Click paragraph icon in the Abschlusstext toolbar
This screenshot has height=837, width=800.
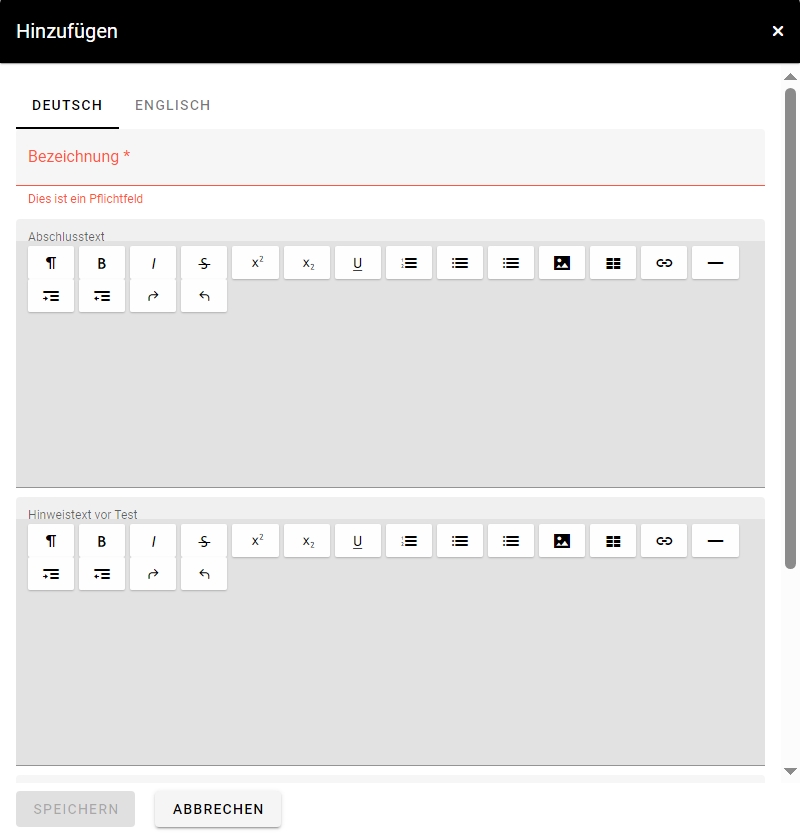(51, 263)
